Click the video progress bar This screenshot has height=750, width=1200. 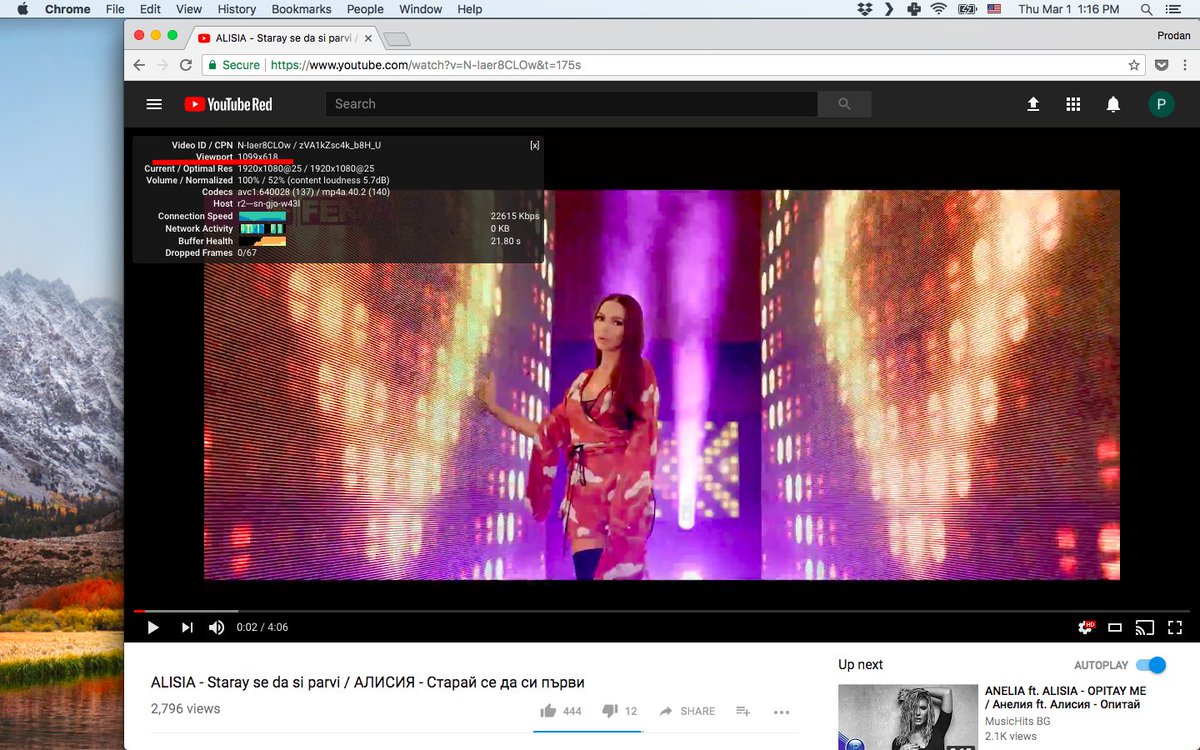click(661, 610)
